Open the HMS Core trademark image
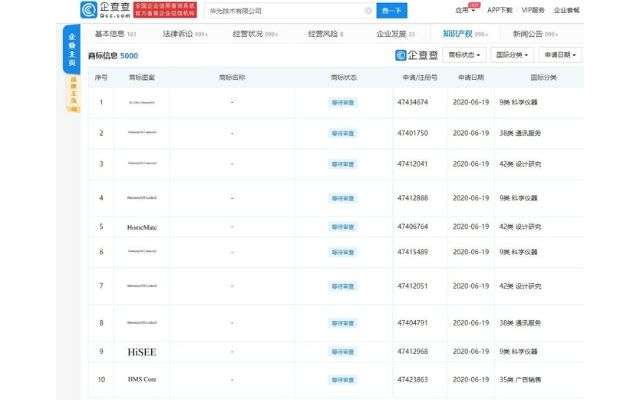 point(142,379)
